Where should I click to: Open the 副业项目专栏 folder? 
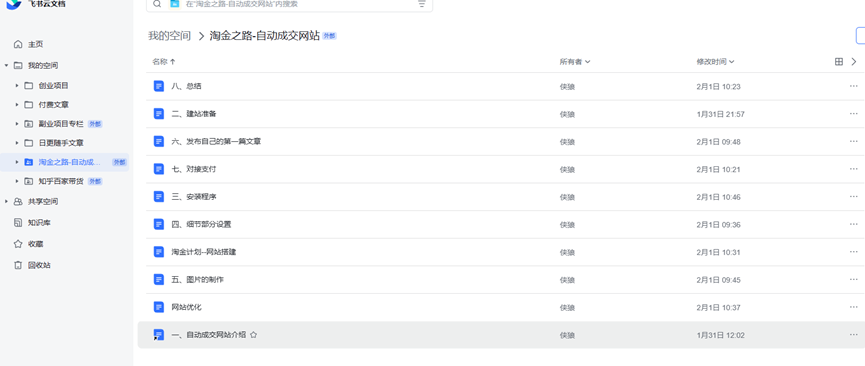point(61,124)
